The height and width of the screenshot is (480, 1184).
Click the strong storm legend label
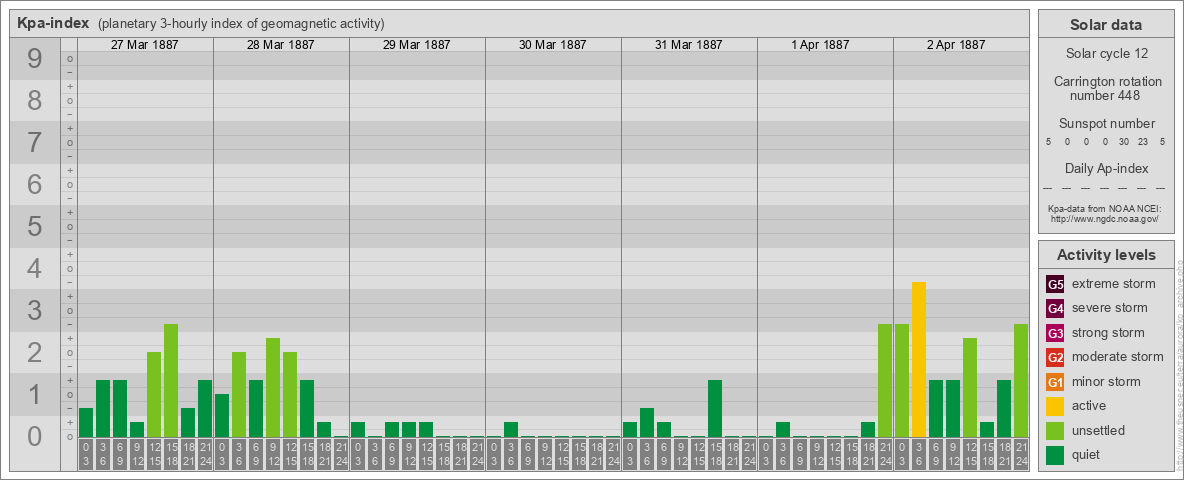pos(1108,332)
